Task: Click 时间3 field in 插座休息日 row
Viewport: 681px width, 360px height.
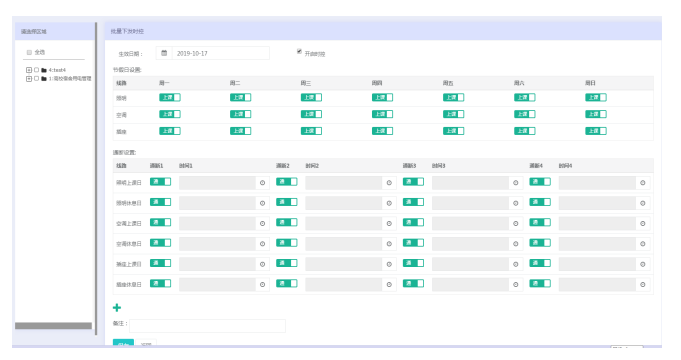Action: click(x=470, y=285)
